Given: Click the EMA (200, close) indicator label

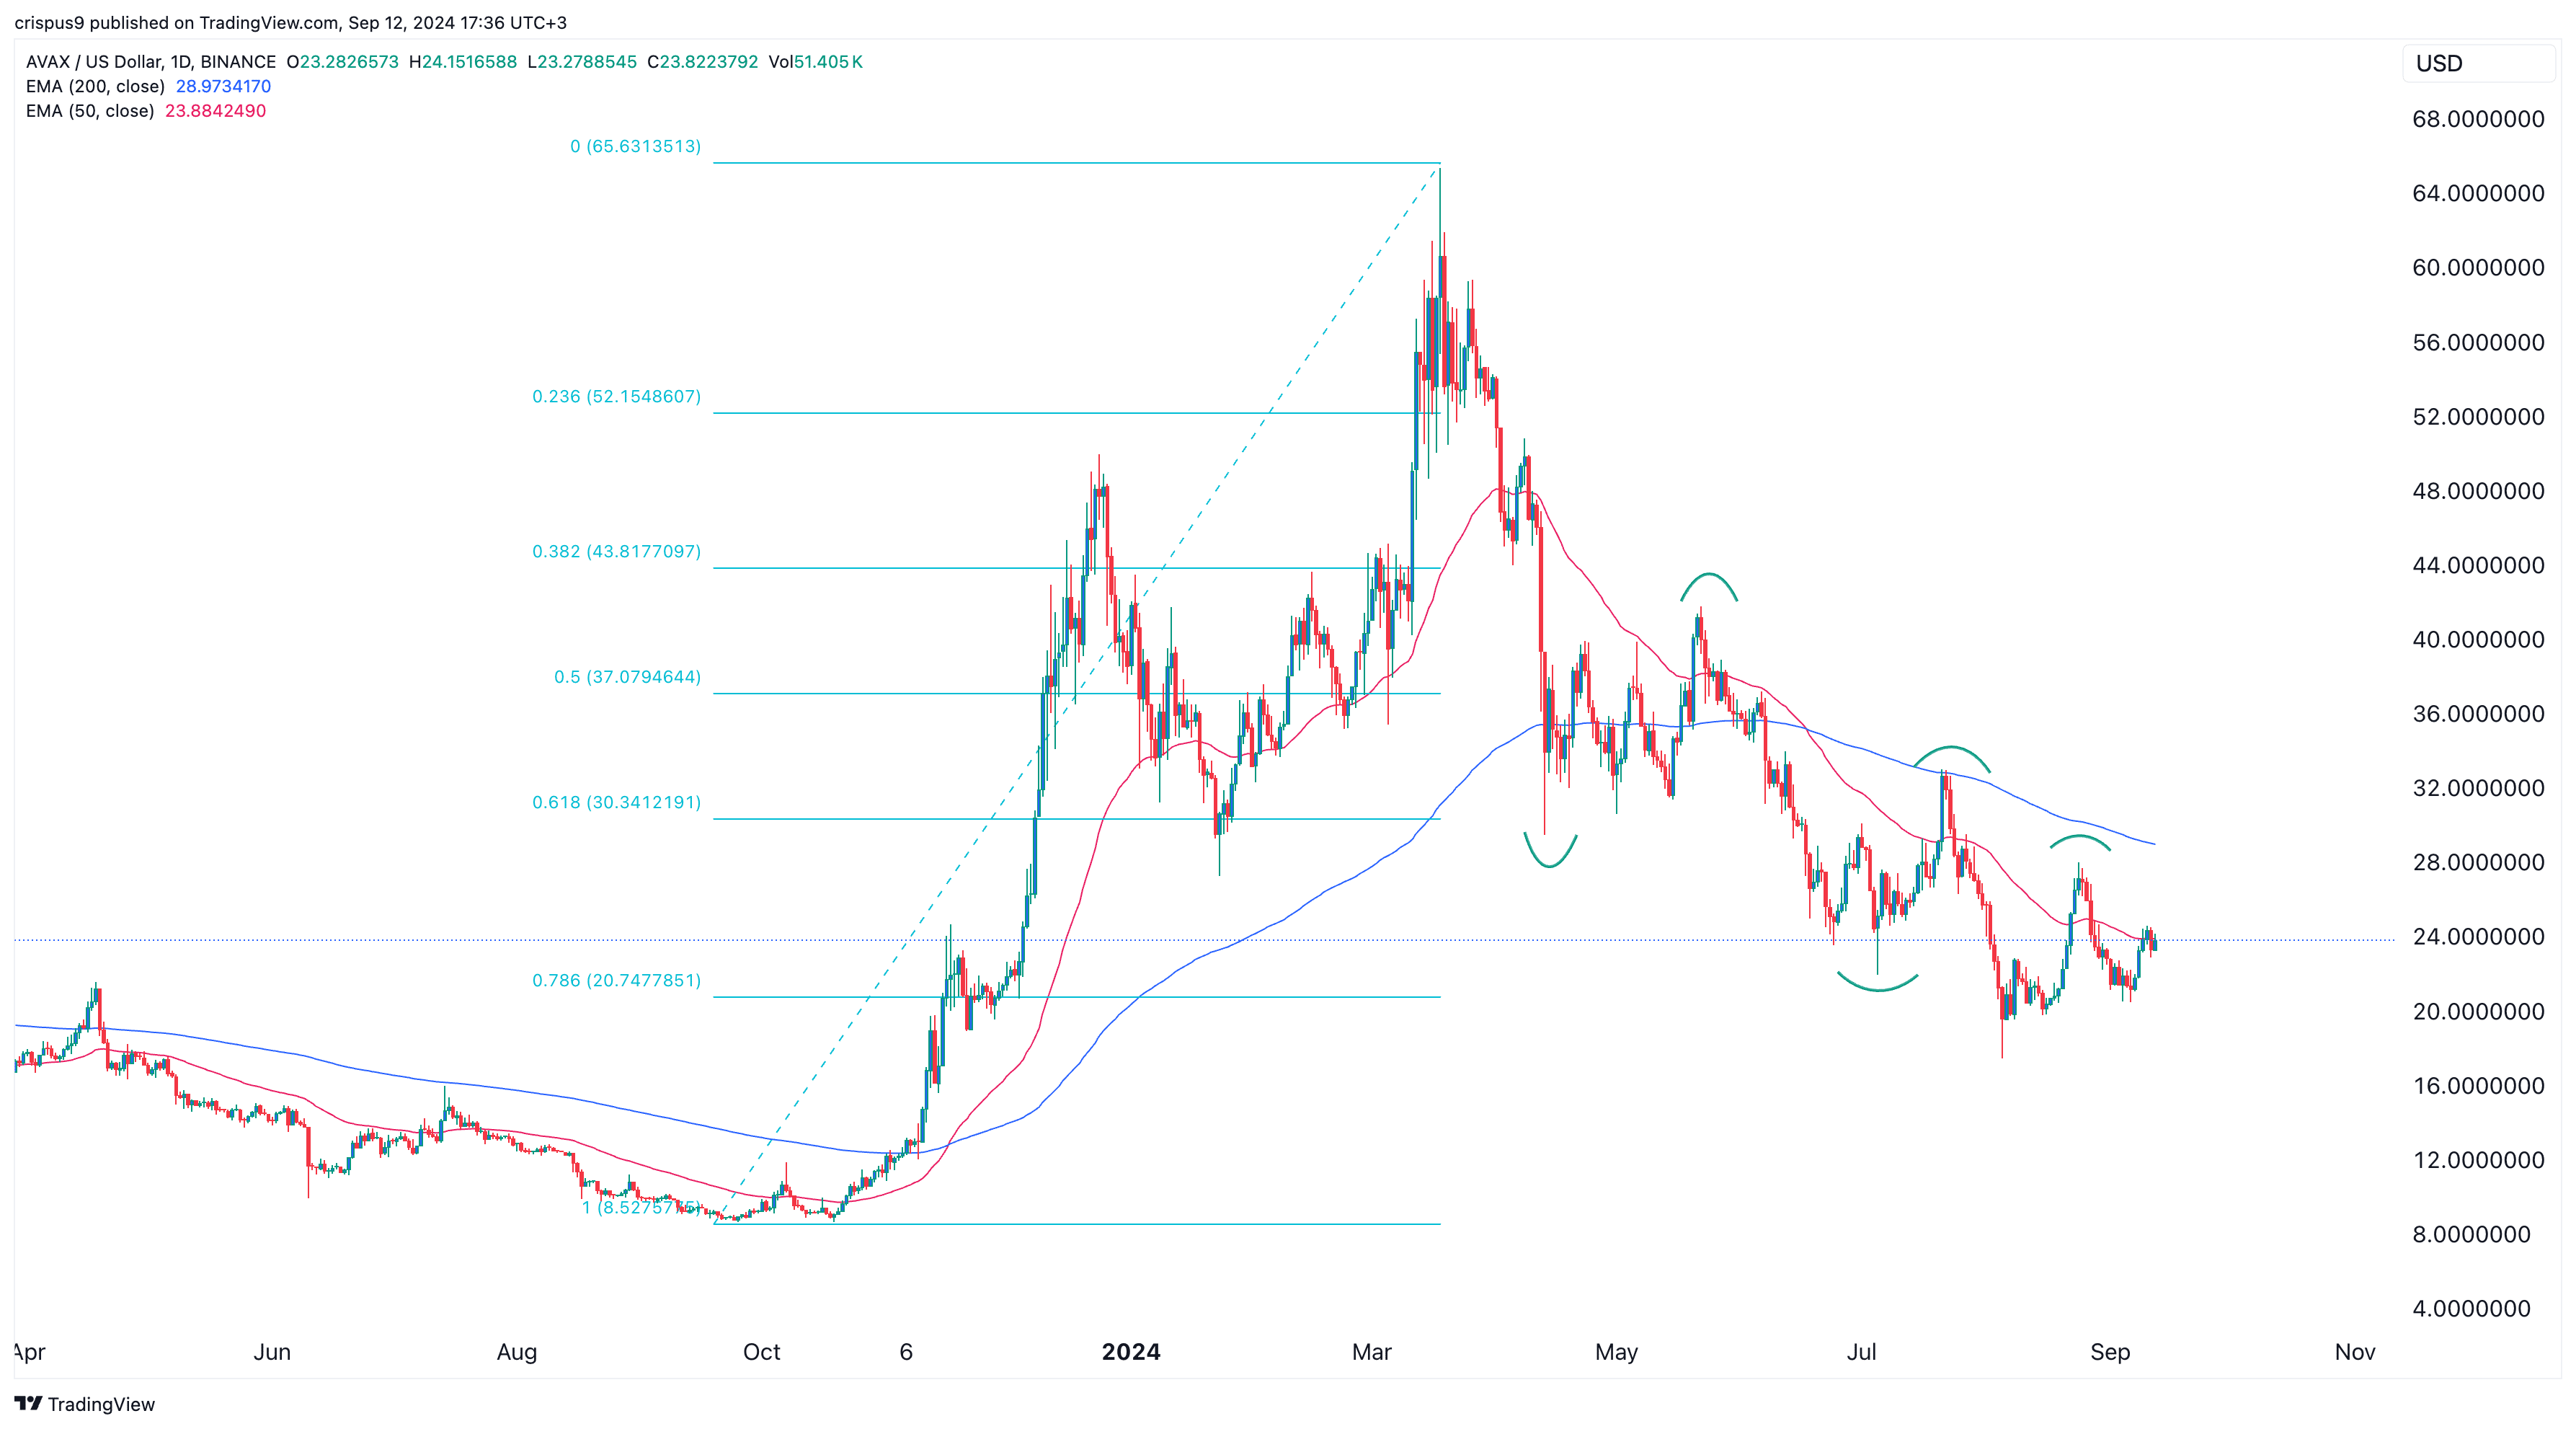Looking at the screenshot, I should [x=95, y=86].
